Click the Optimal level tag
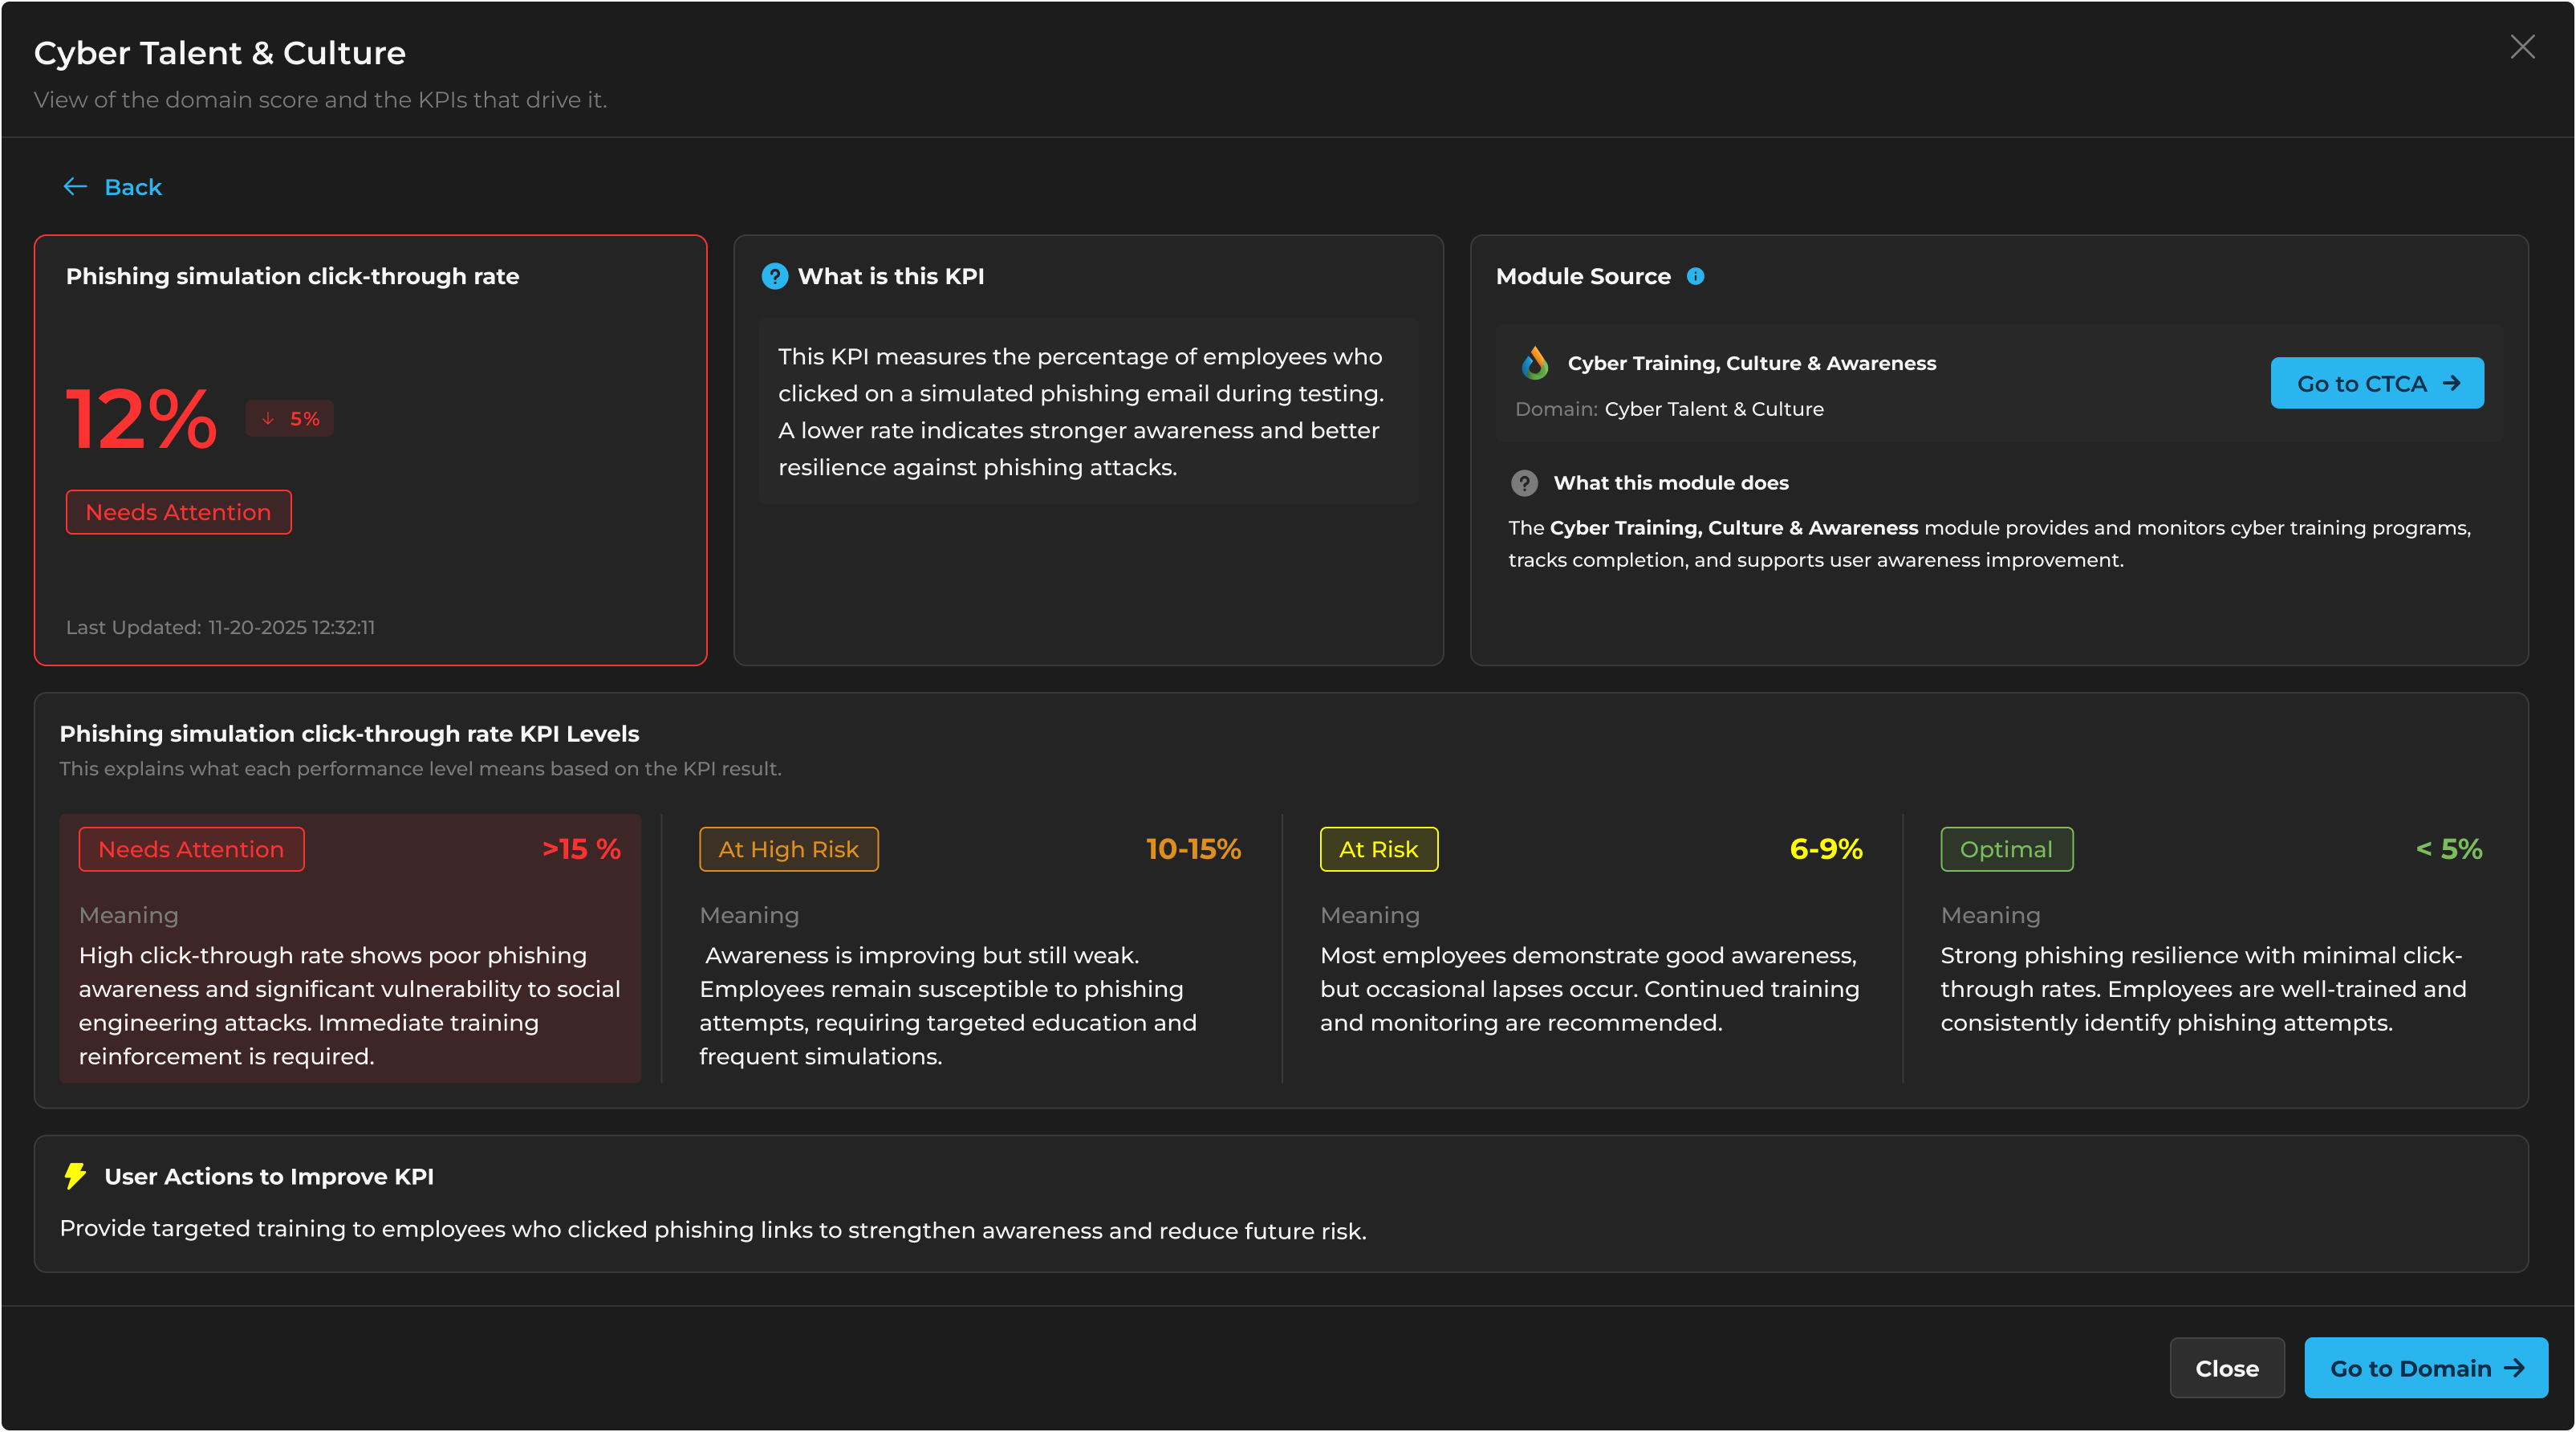This screenshot has width=2576, height=1432. (x=2006, y=849)
